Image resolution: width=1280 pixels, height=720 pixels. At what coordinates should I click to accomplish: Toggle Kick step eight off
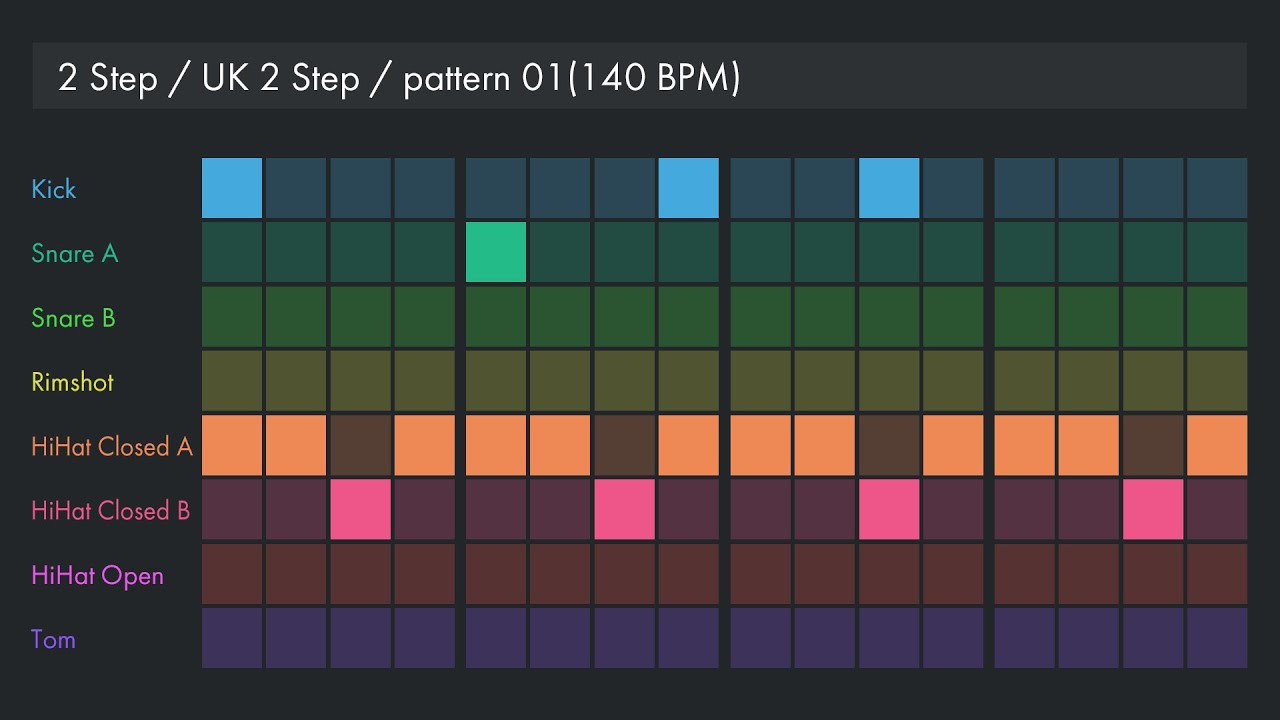(x=688, y=188)
